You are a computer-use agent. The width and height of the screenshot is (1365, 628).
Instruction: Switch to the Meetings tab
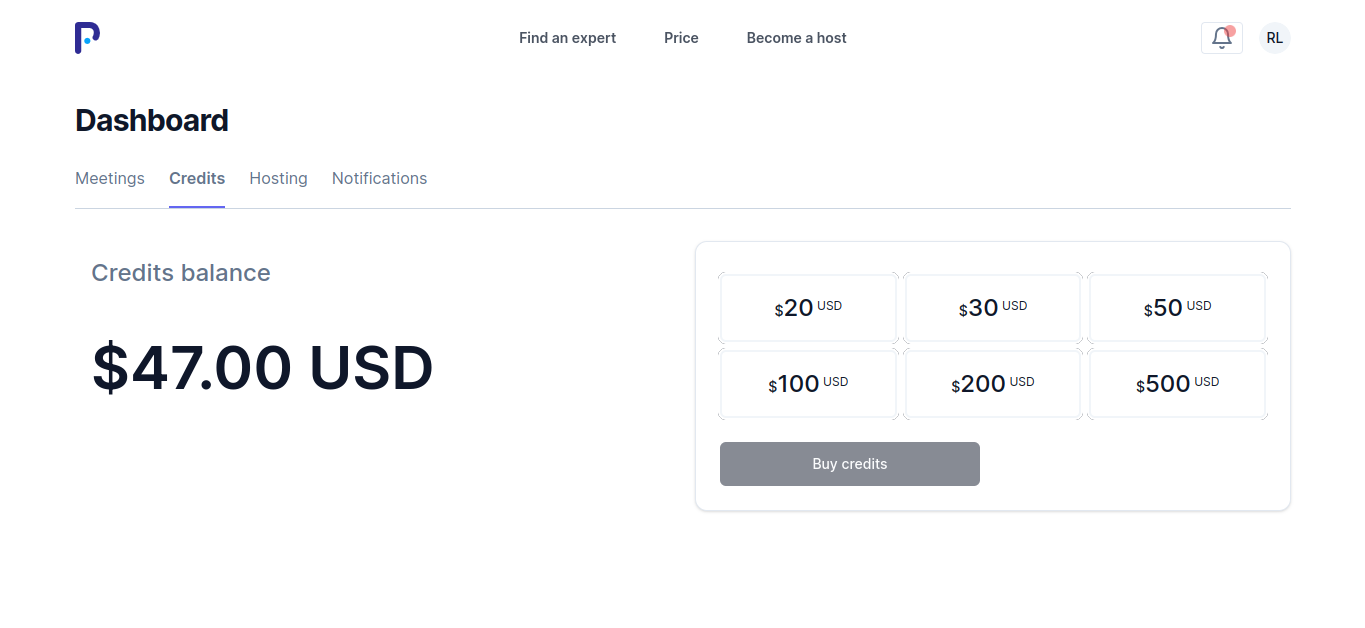coord(110,178)
